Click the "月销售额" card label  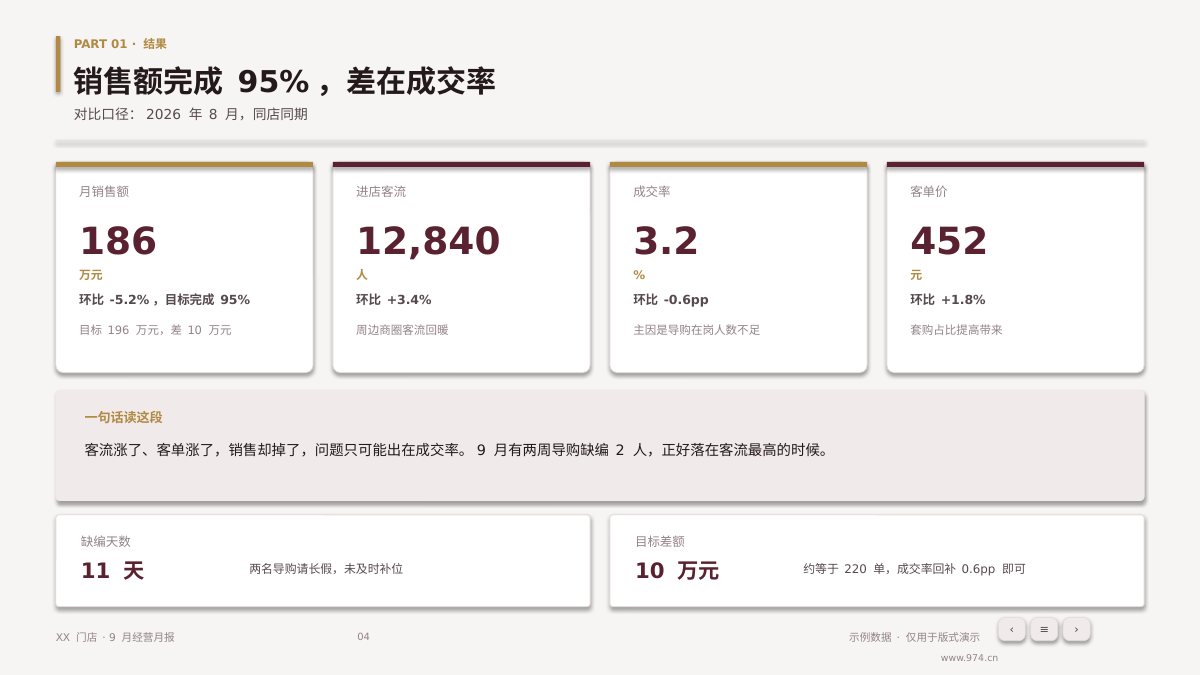click(x=104, y=191)
